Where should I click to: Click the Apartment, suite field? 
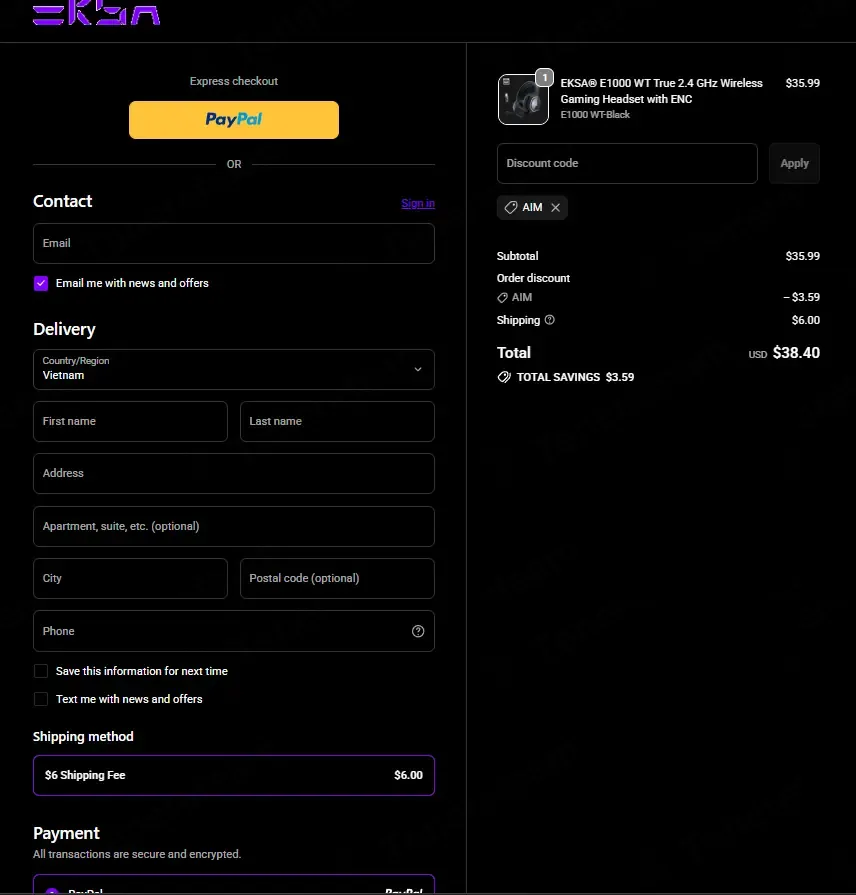[x=234, y=527]
